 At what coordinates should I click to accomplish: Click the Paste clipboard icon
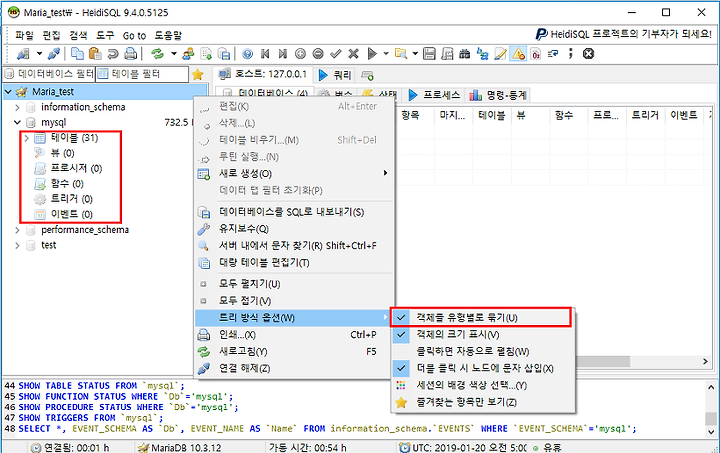tap(95, 54)
